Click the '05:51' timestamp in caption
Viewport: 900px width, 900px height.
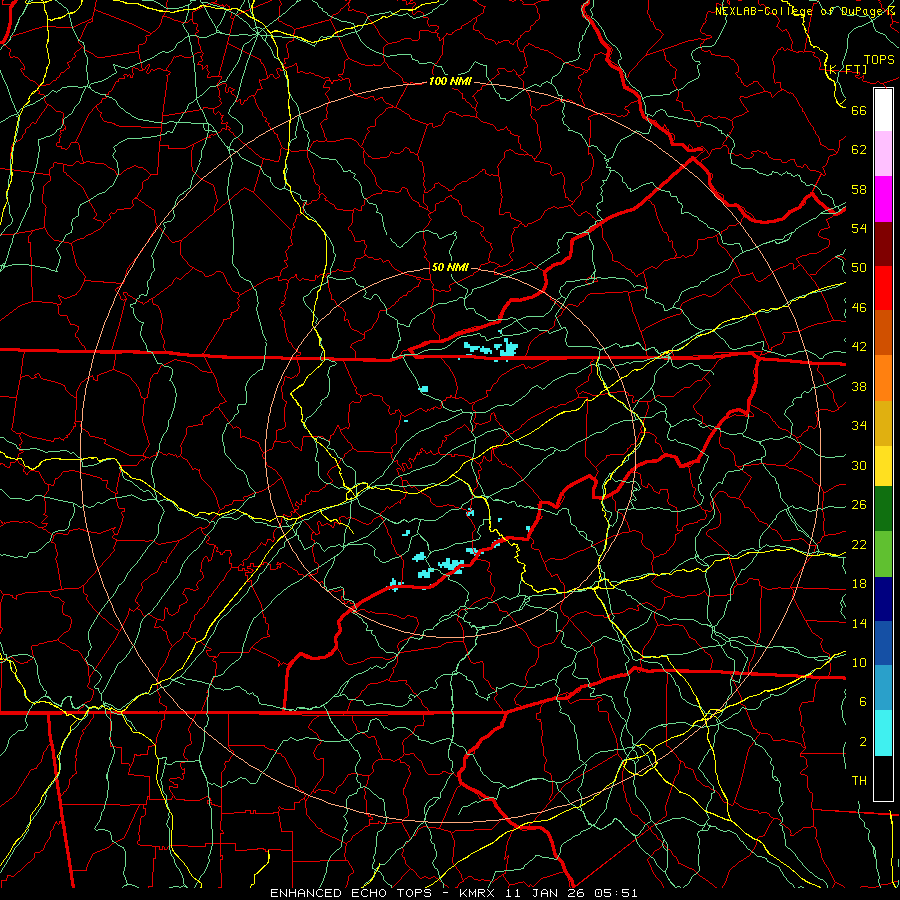pos(616,893)
